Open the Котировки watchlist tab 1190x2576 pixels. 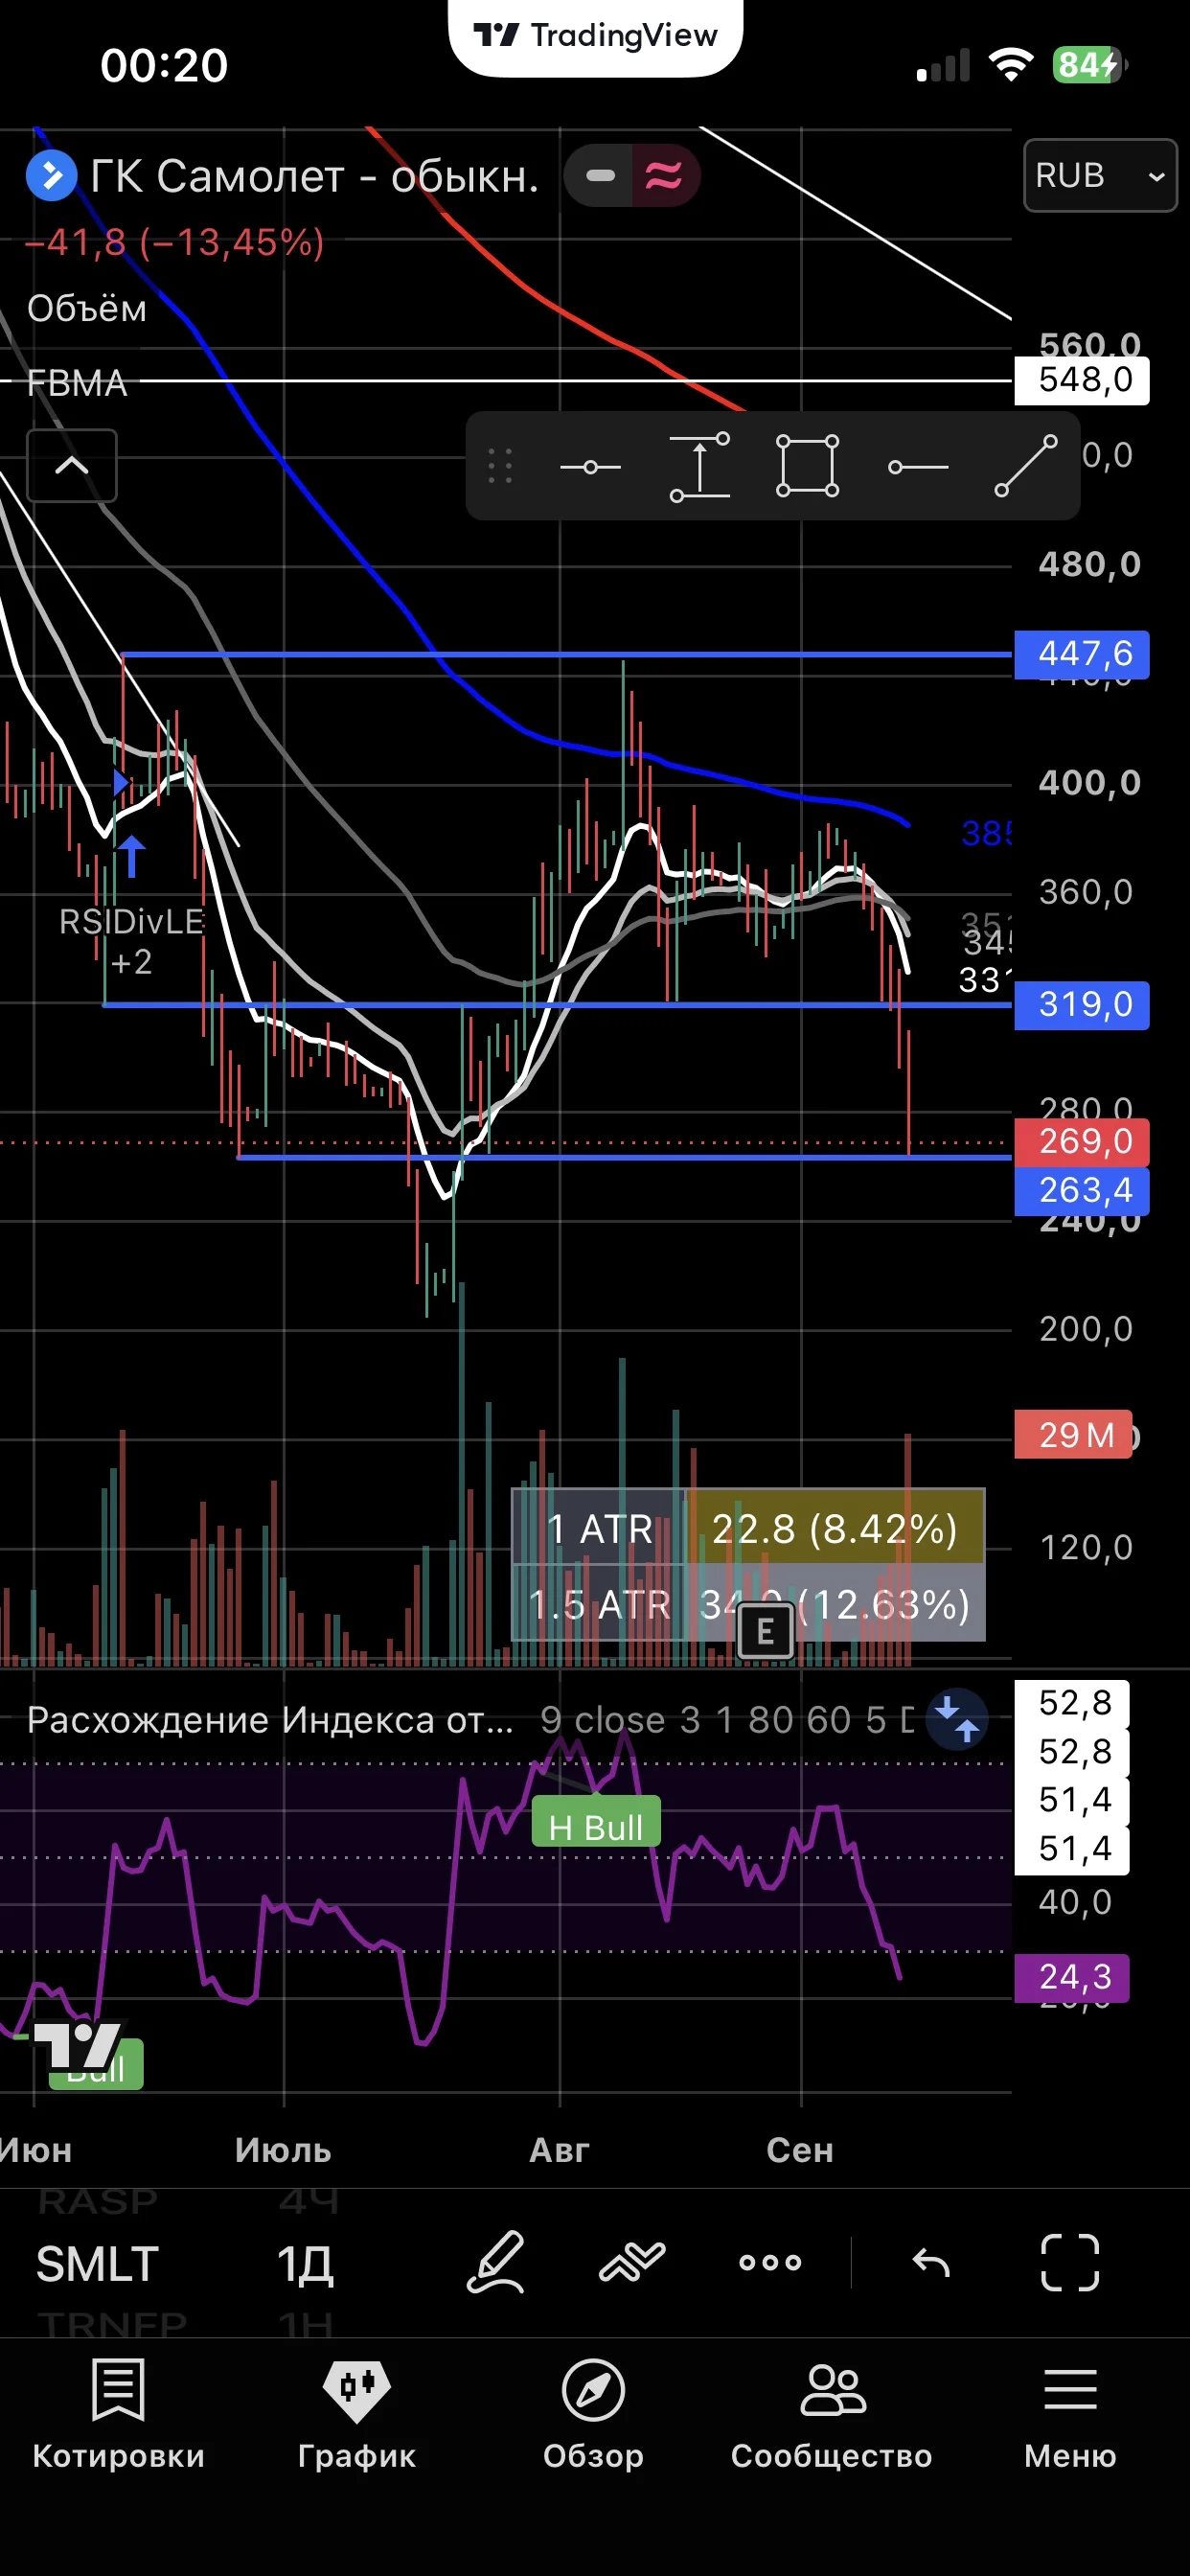point(118,2414)
